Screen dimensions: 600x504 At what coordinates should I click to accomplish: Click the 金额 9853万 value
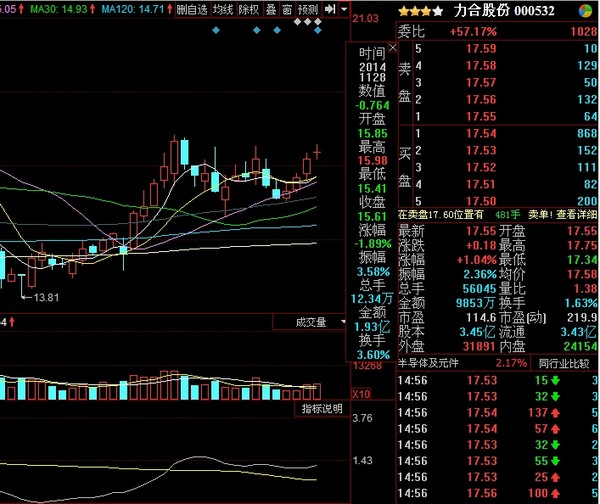point(475,303)
